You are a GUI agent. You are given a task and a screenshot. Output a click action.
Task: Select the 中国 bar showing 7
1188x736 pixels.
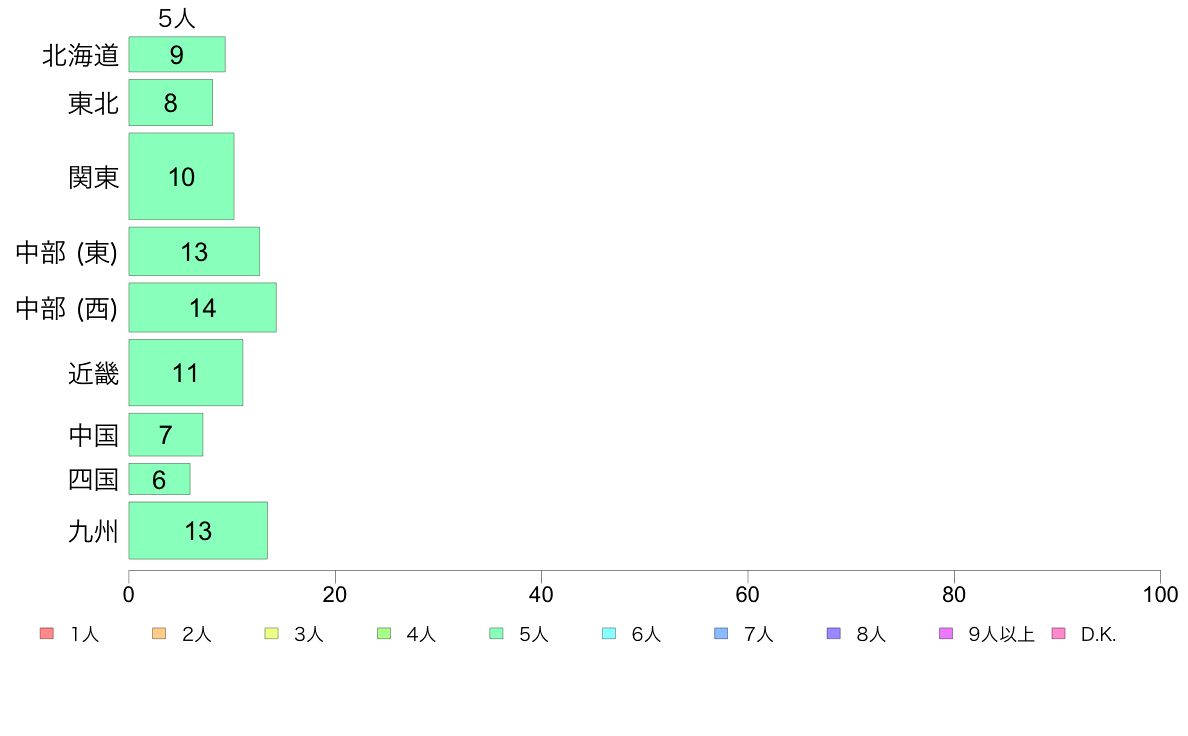pos(166,435)
